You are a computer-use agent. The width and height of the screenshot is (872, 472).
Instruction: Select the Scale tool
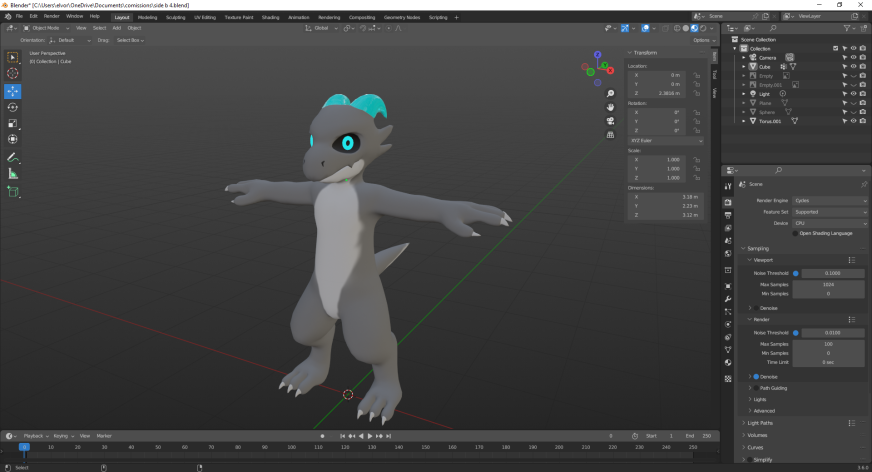coord(13,124)
